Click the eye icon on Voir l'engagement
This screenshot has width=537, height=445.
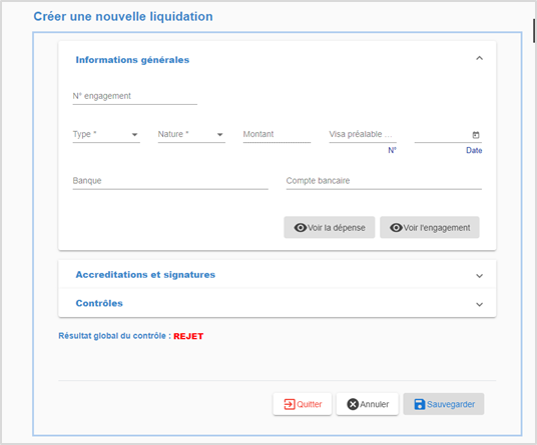pos(396,227)
